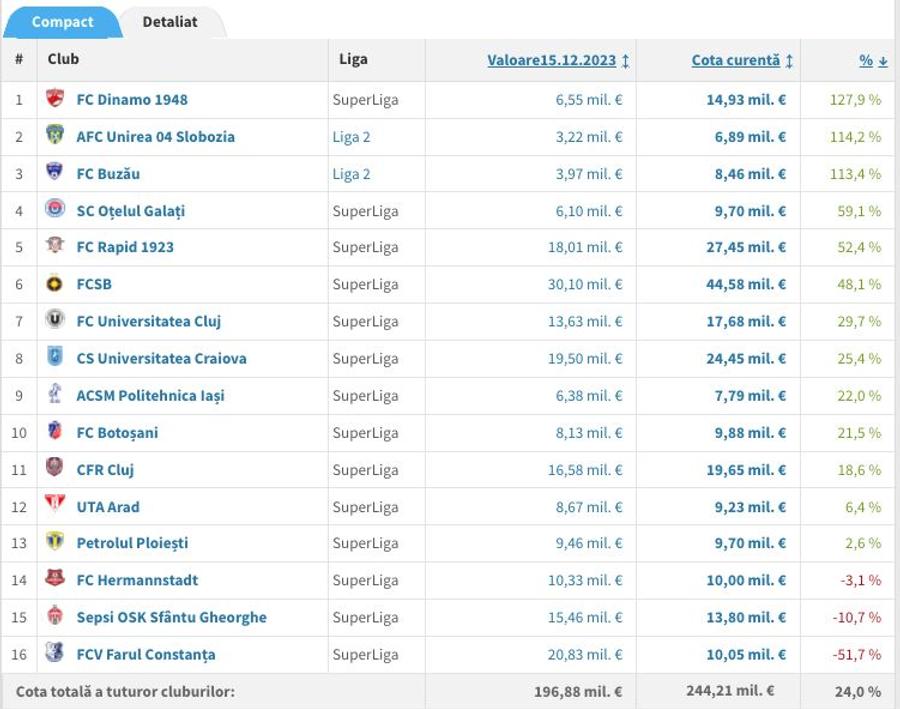Viewport: 900px width, 709px height.
Task: Click the FC Universitatea Cluj crest icon
Action: point(55,319)
